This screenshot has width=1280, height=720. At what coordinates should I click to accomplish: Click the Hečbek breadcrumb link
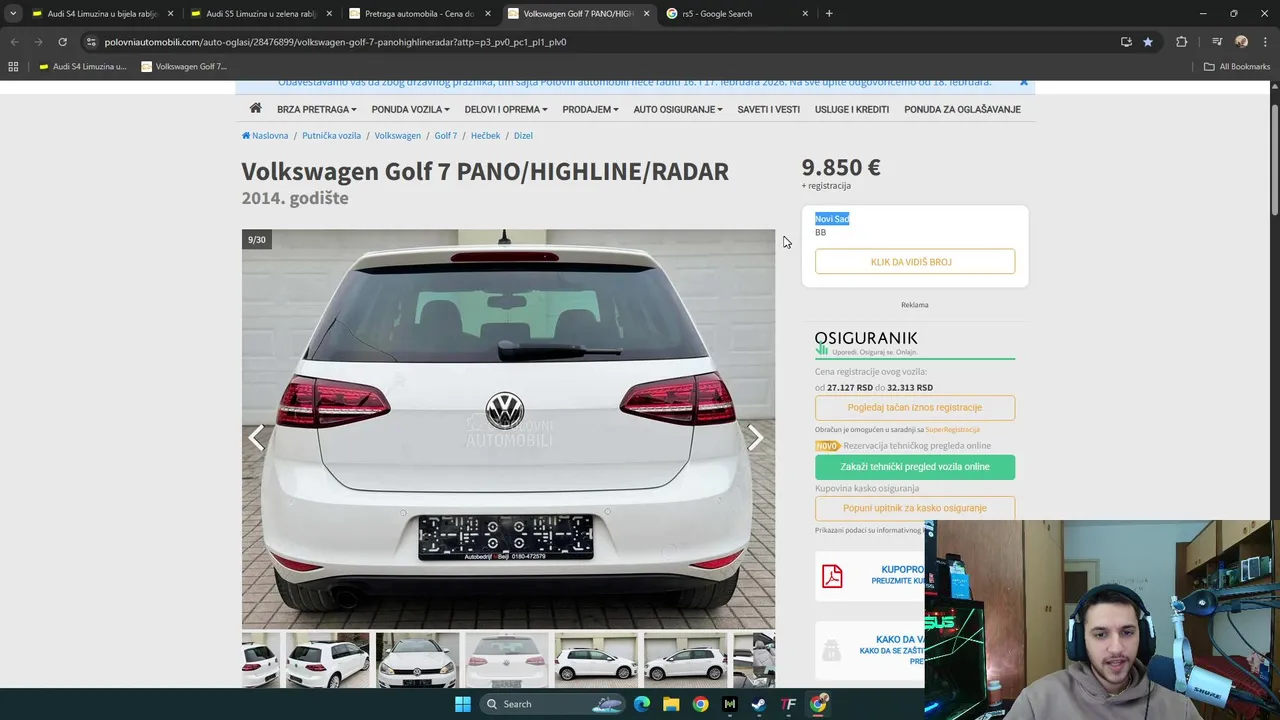click(x=485, y=135)
